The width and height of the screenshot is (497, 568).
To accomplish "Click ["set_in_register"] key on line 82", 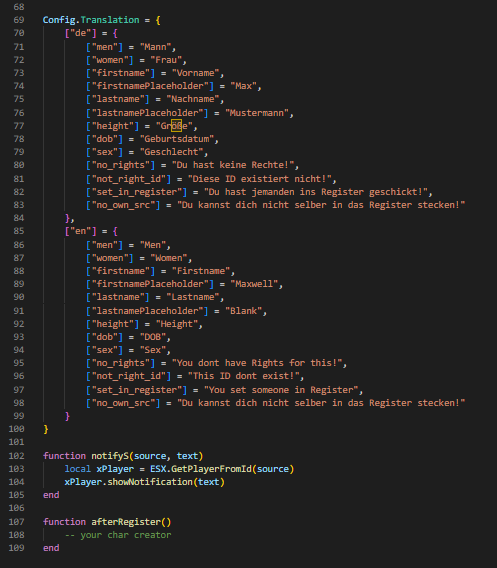I will click(x=137, y=192).
